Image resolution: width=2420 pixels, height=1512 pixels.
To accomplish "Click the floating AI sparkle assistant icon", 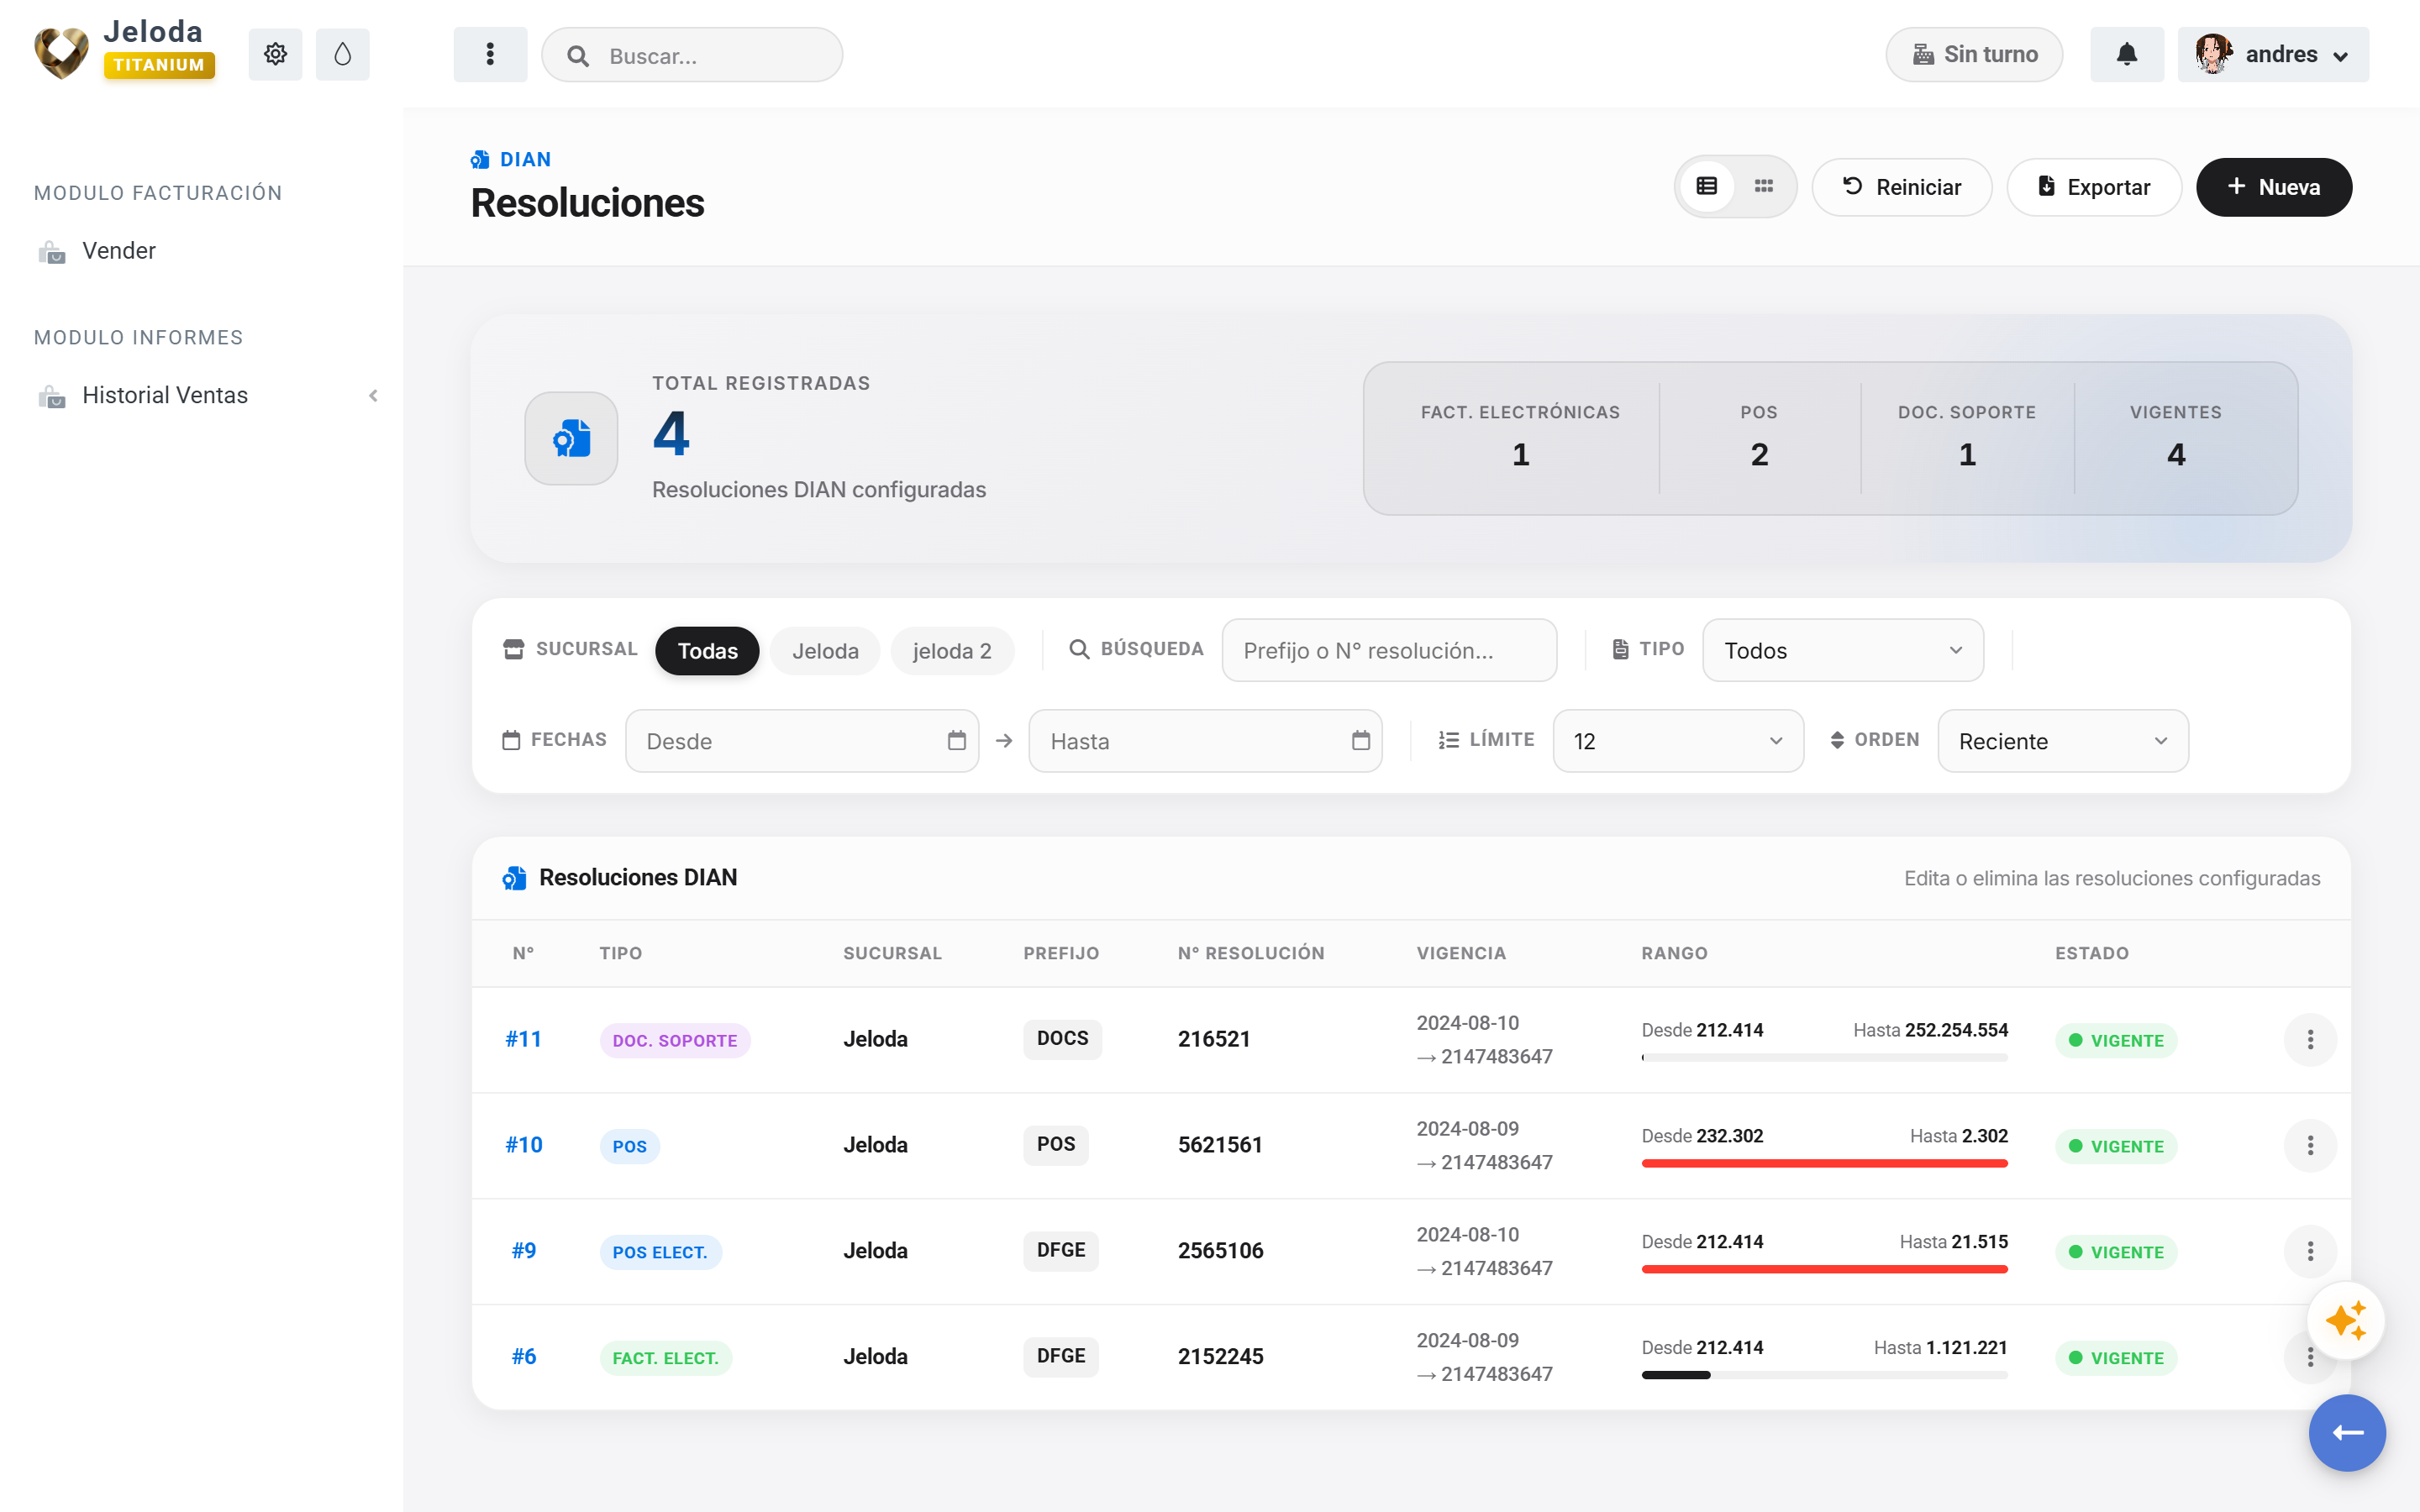I will point(2346,1321).
